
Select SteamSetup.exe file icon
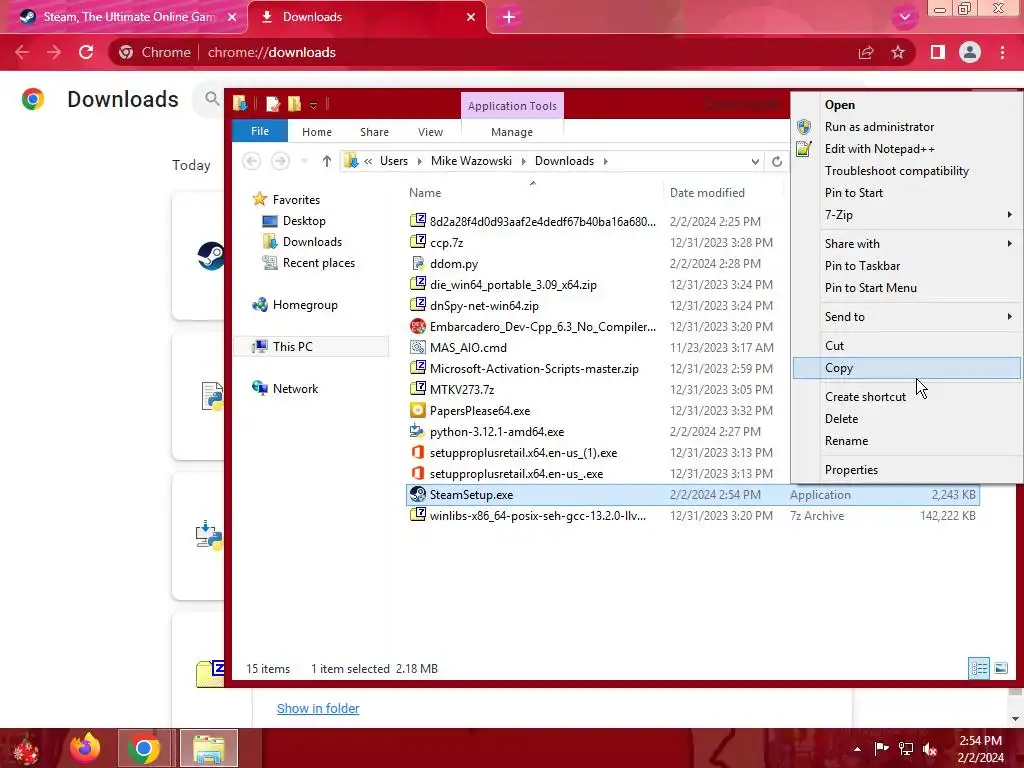click(x=418, y=494)
